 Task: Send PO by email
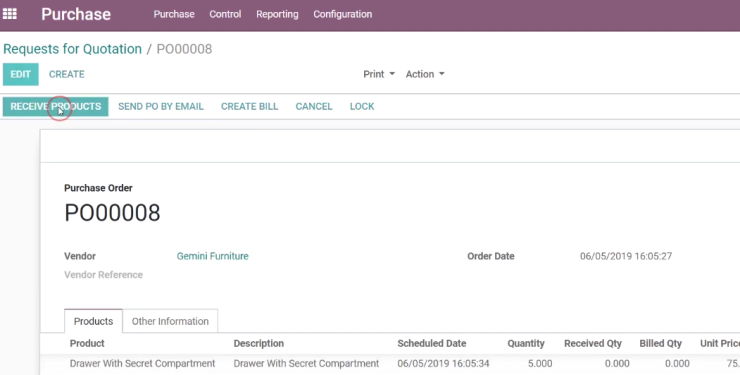point(161,107)
